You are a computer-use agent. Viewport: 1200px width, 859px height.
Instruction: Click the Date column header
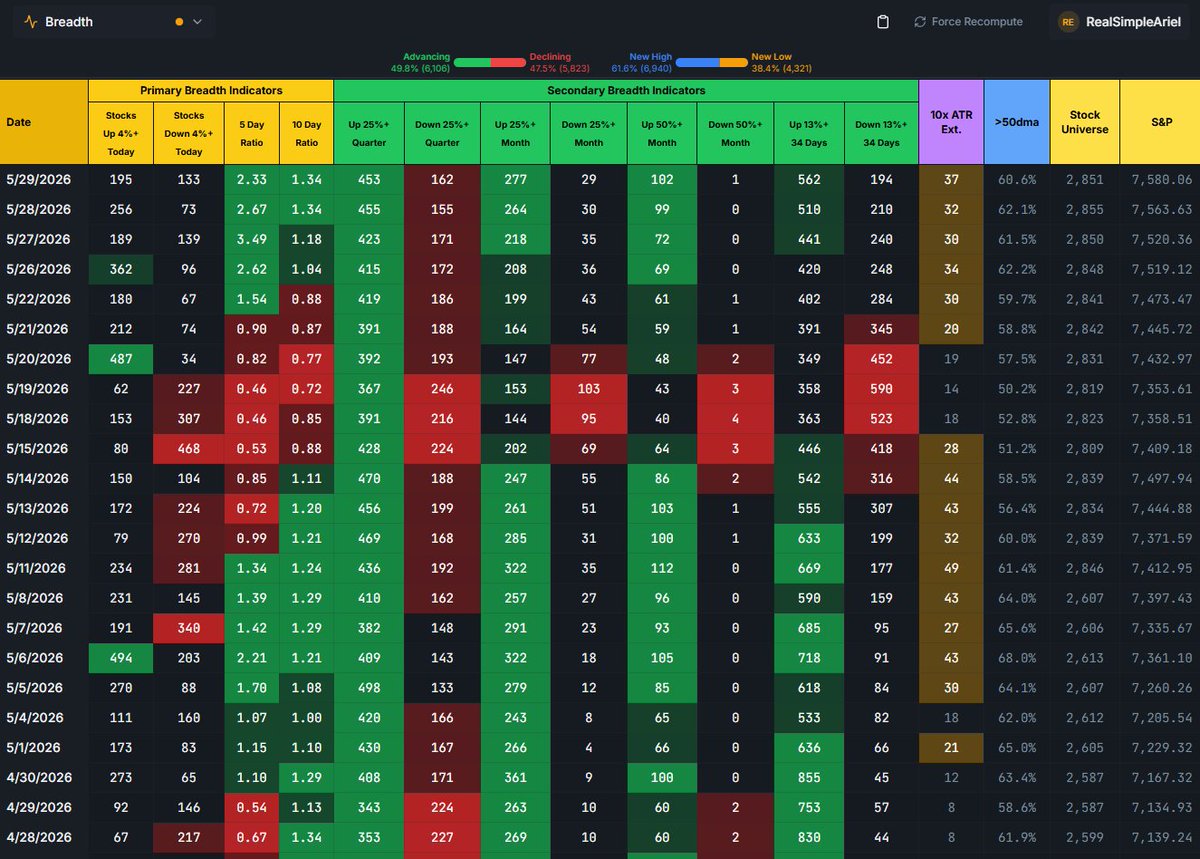click(44, 122)
